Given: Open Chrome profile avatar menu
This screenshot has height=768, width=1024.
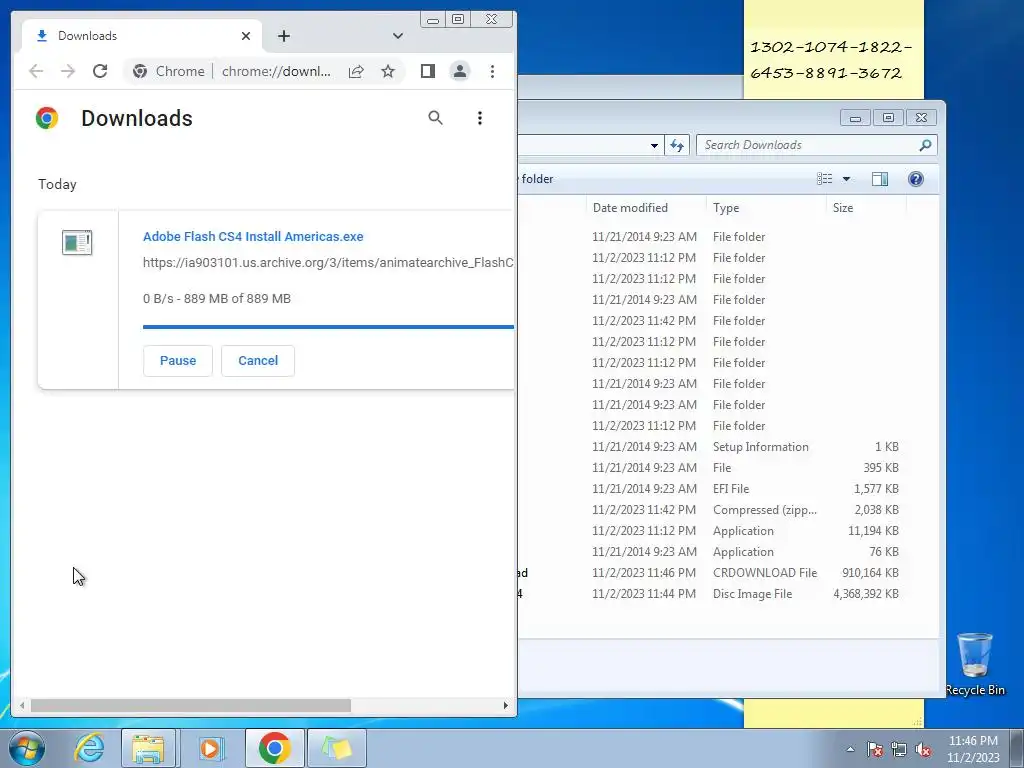Looking at the screenshot, I should point(460,71).
